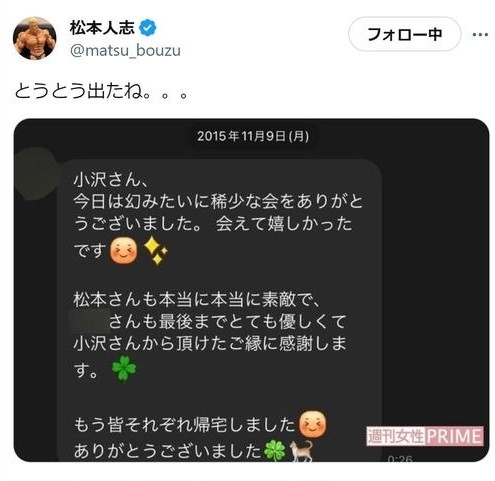Click the cat emoji at message end
The height and width of the screenshot is (481, 495).
(301, 451)
